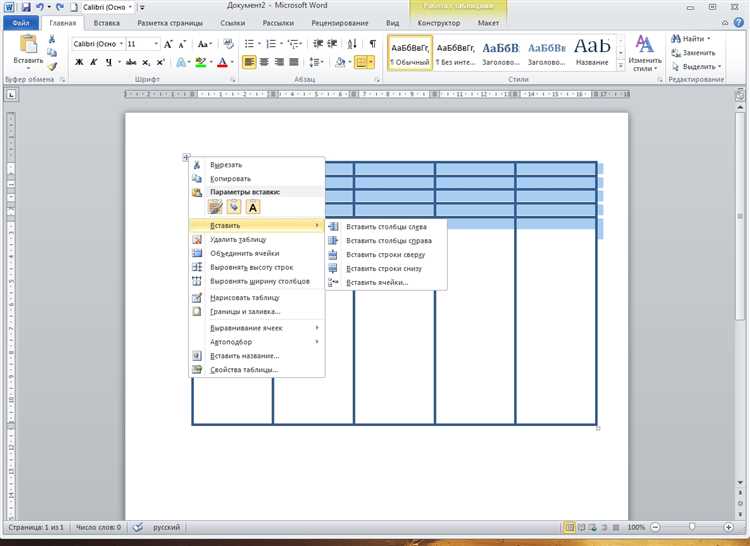Click the Найти (Find) button

click(x=691, y=38)
